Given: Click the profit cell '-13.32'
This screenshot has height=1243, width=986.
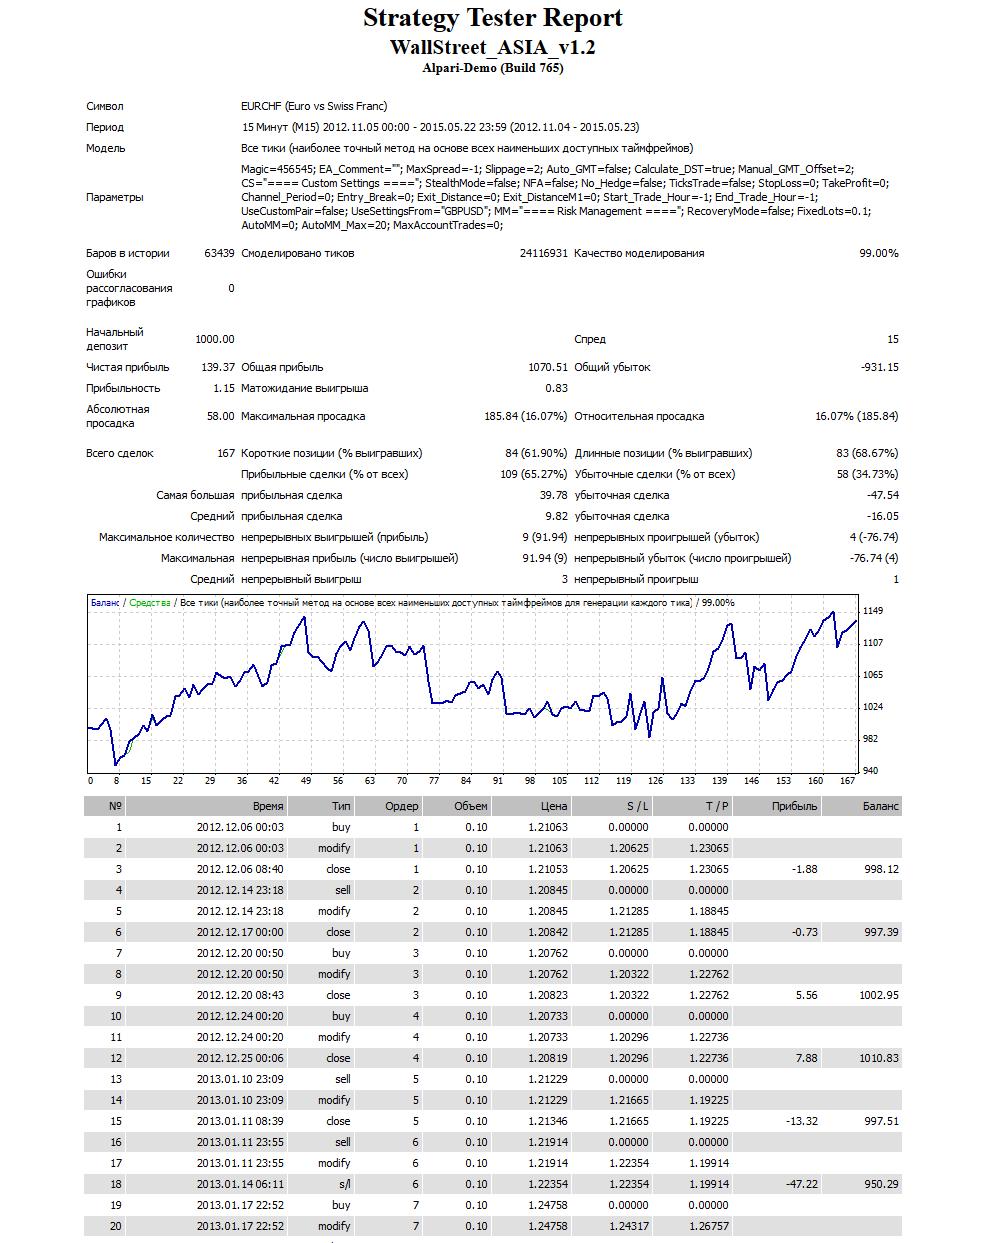Looking at the screenshot, I should point(802,1121).
